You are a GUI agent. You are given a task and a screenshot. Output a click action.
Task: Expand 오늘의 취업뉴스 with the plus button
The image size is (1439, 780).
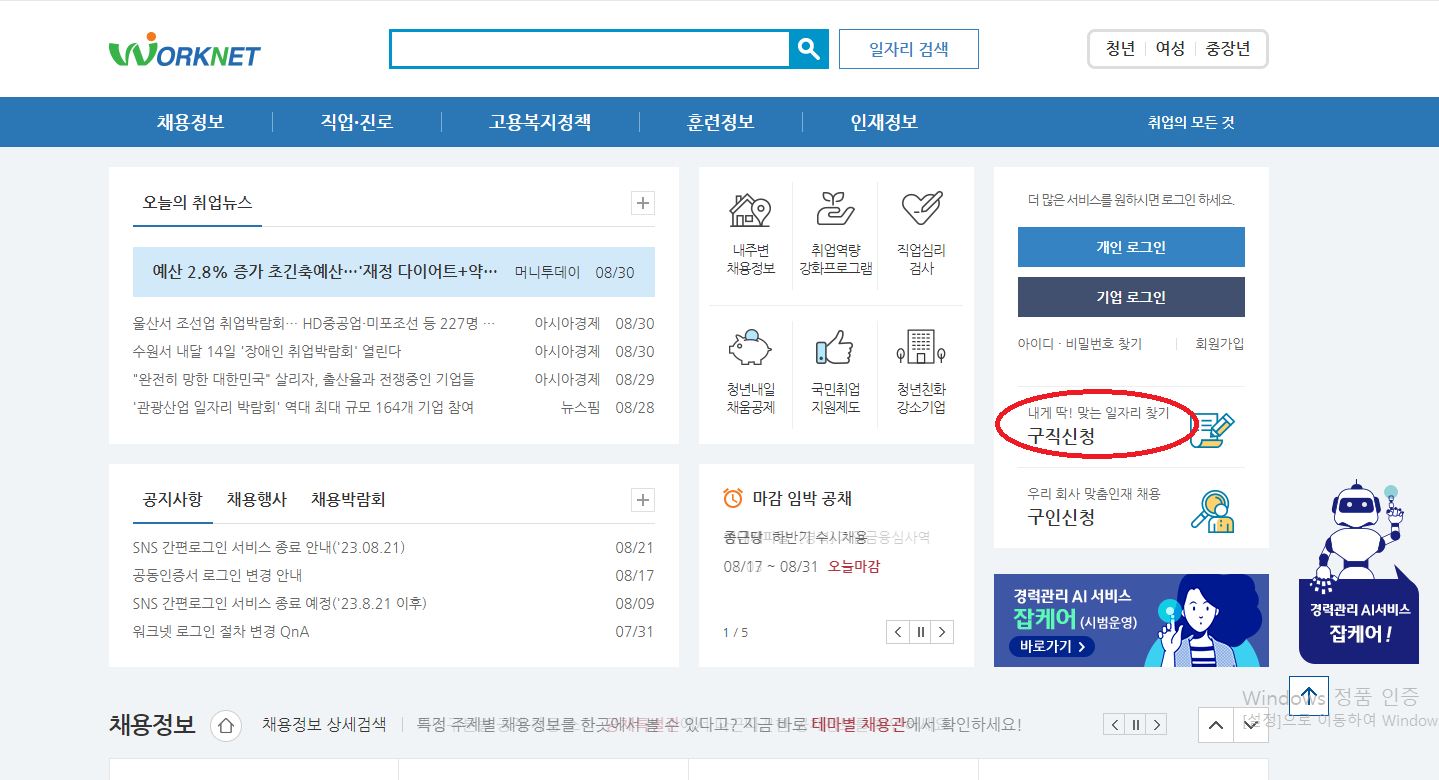(x=642, y=203)
